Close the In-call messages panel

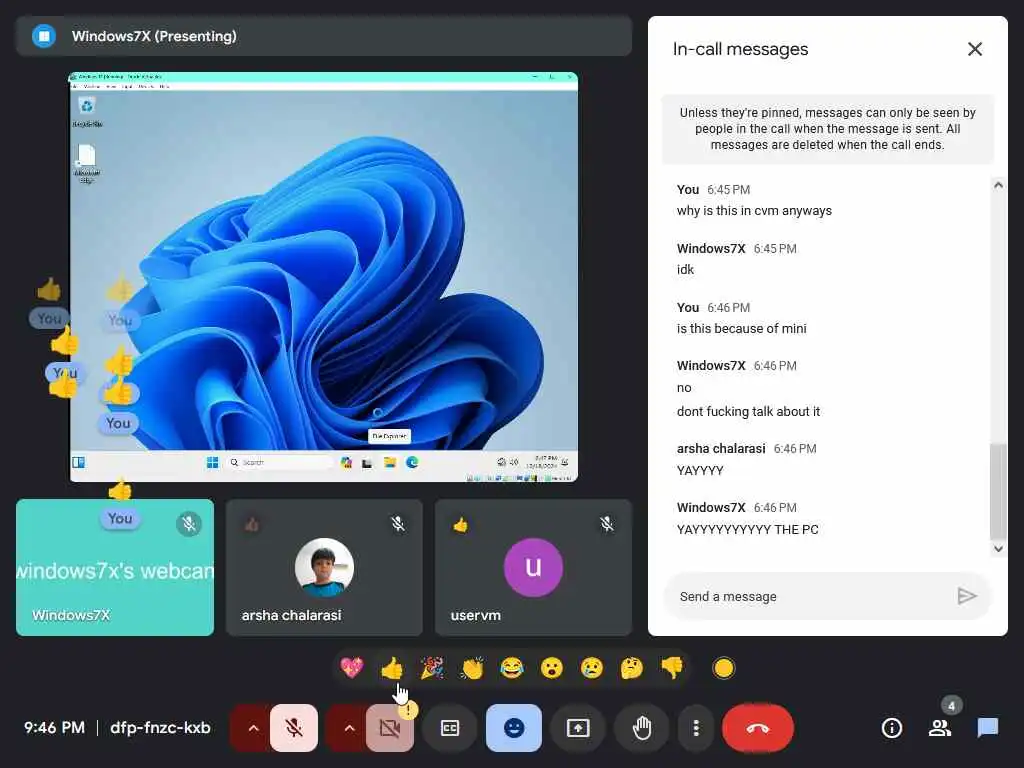(x=975, y=49)
